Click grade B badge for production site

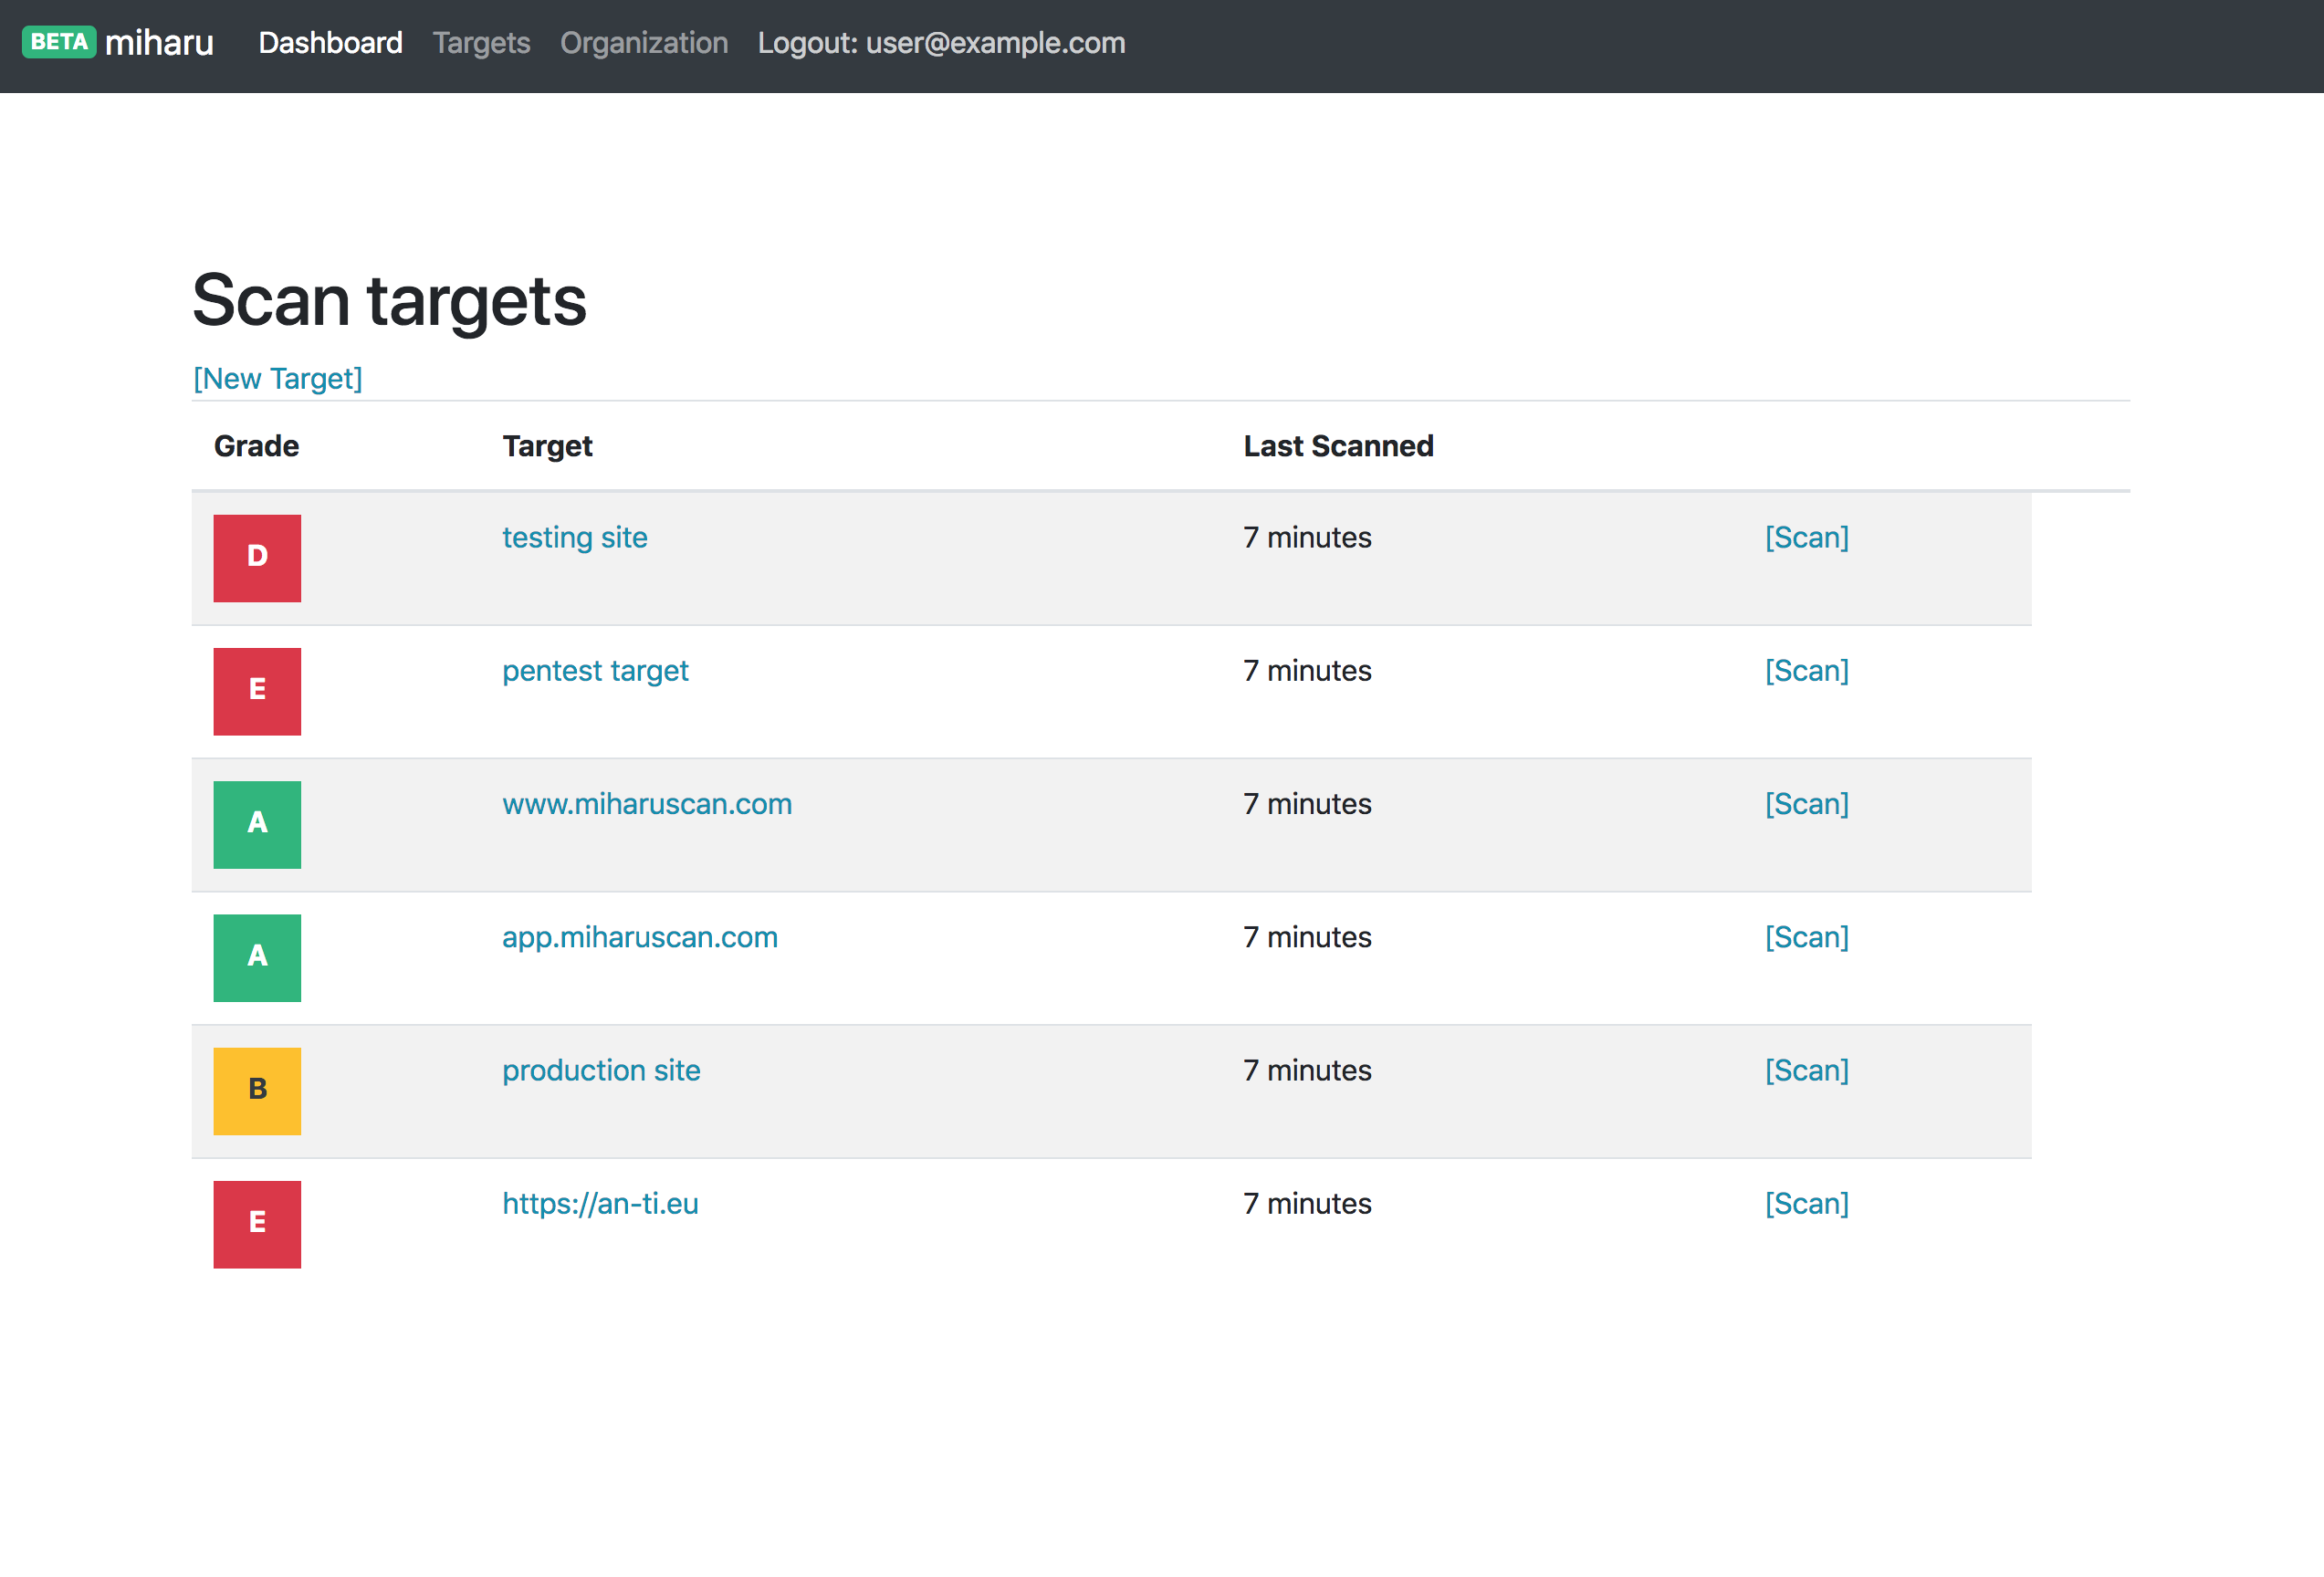tap(257, 1090)
